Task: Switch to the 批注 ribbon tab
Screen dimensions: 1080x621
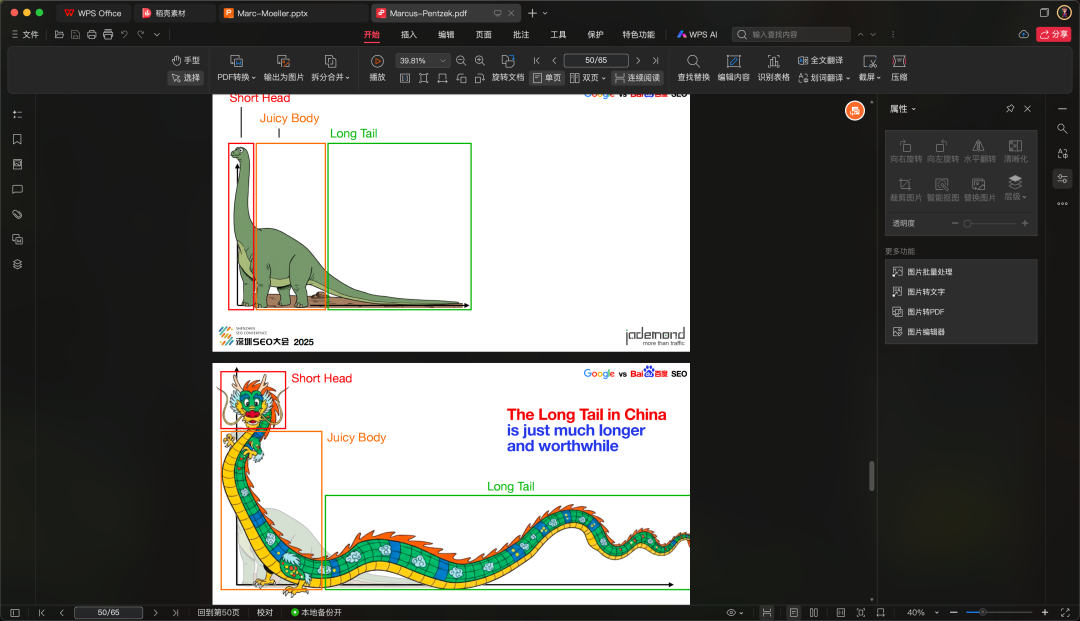Action: point(521,34)
